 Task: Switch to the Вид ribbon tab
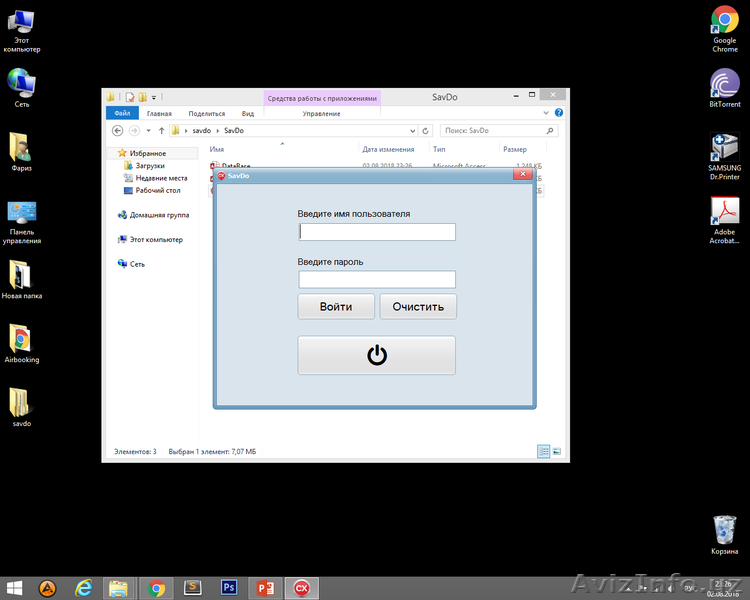point(247,114)
